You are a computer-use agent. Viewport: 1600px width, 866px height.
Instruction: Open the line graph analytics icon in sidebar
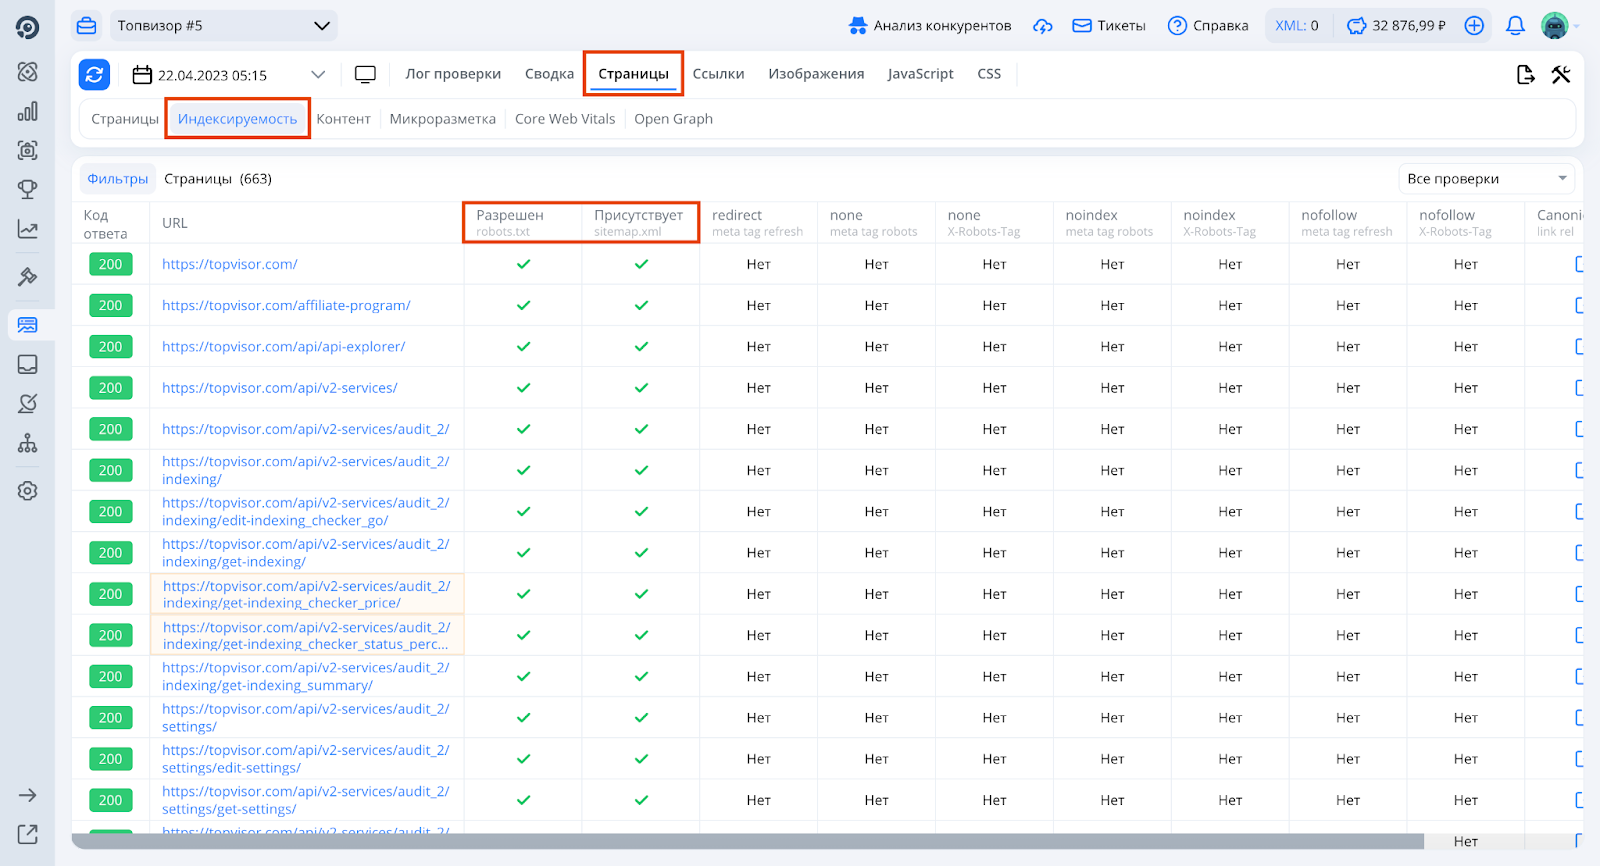(28, 229)
